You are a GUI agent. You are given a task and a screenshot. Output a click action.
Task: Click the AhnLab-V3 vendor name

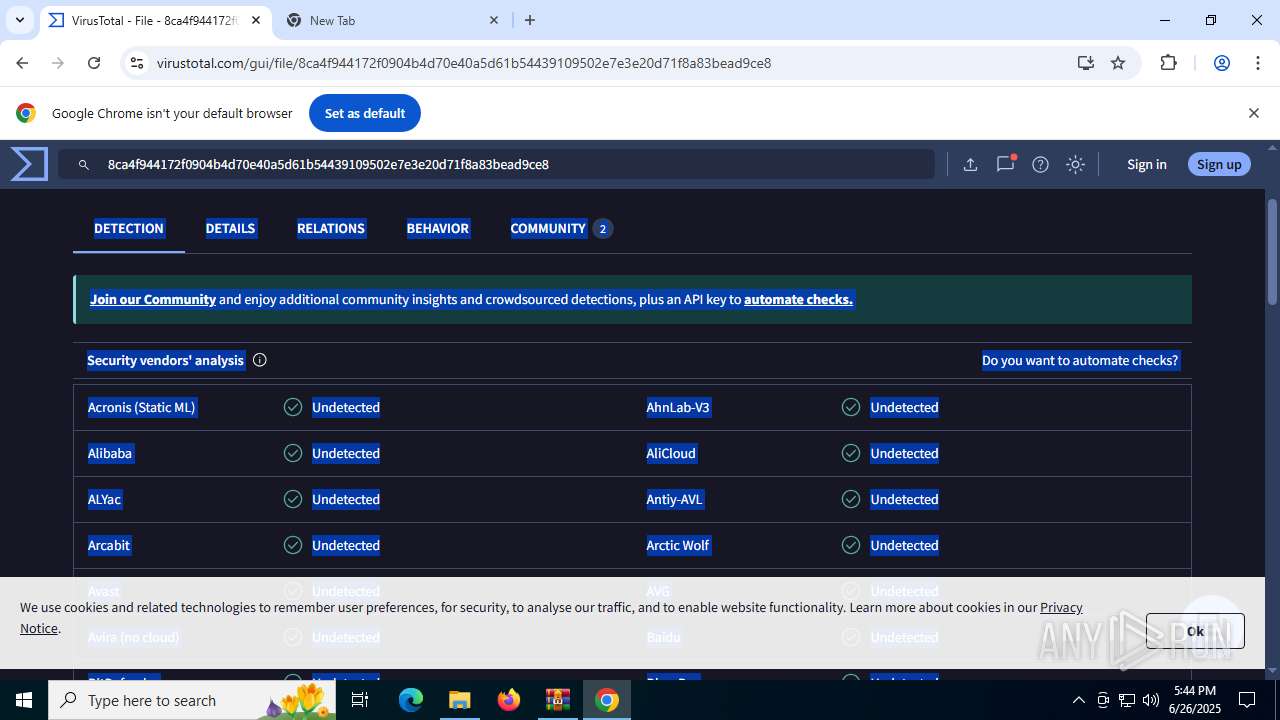pyautogui.click(x=678, y=407)
